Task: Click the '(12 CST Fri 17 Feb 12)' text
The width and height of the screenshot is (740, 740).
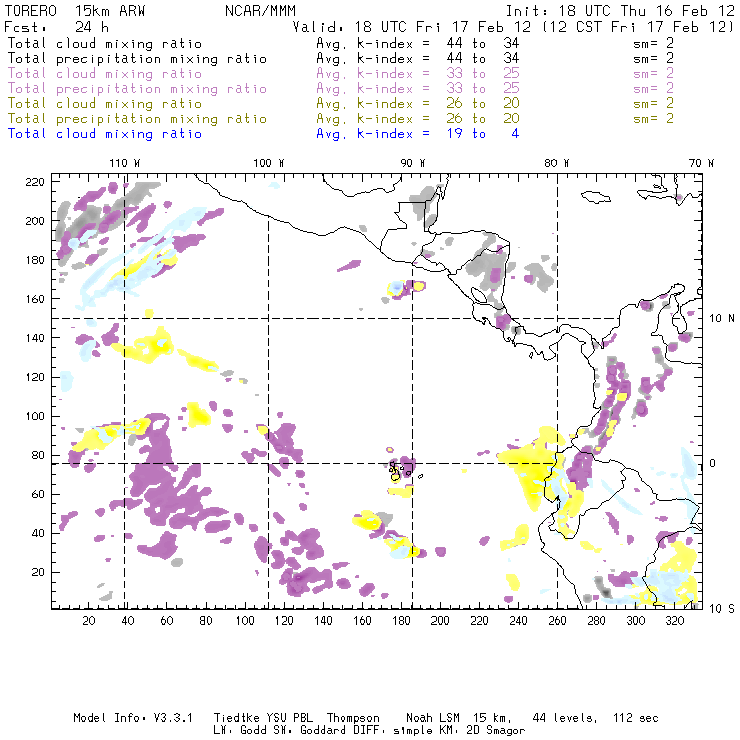Action: [x=638, y=27]
